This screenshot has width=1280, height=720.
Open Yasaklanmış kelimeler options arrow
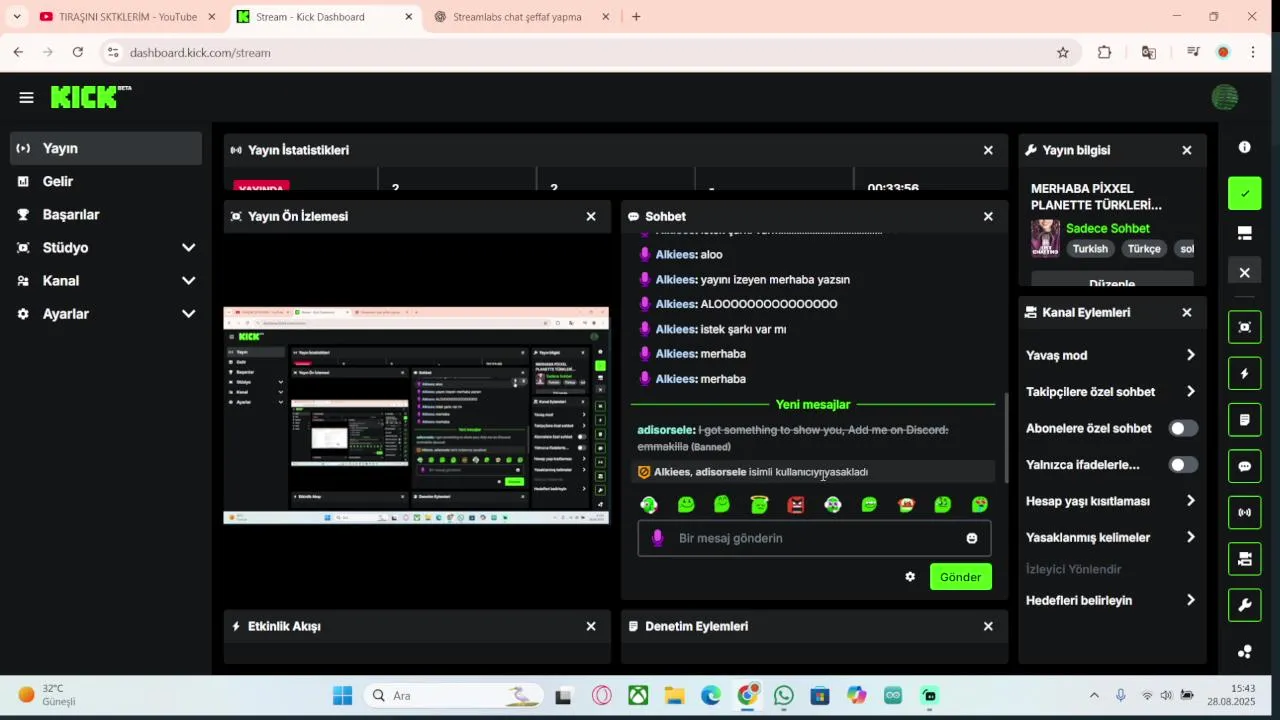(1190, 537)
